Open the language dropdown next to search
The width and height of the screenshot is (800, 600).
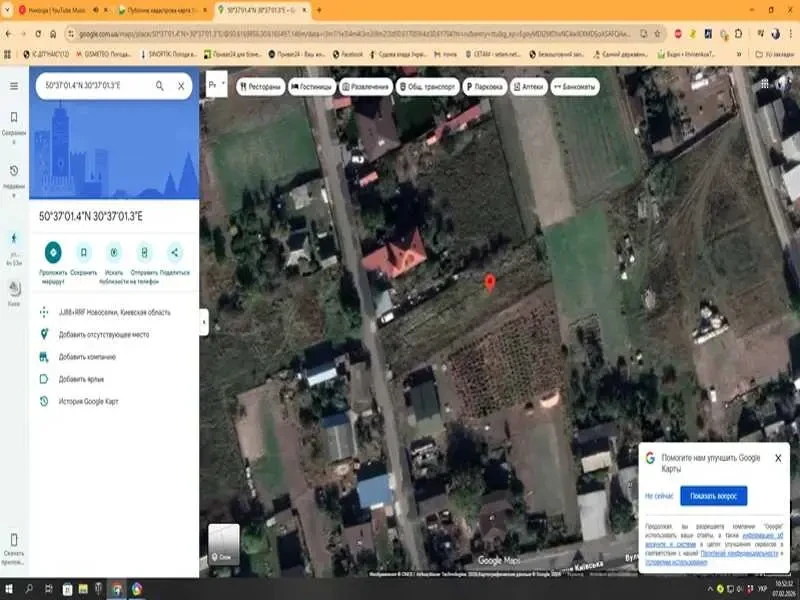215,86
